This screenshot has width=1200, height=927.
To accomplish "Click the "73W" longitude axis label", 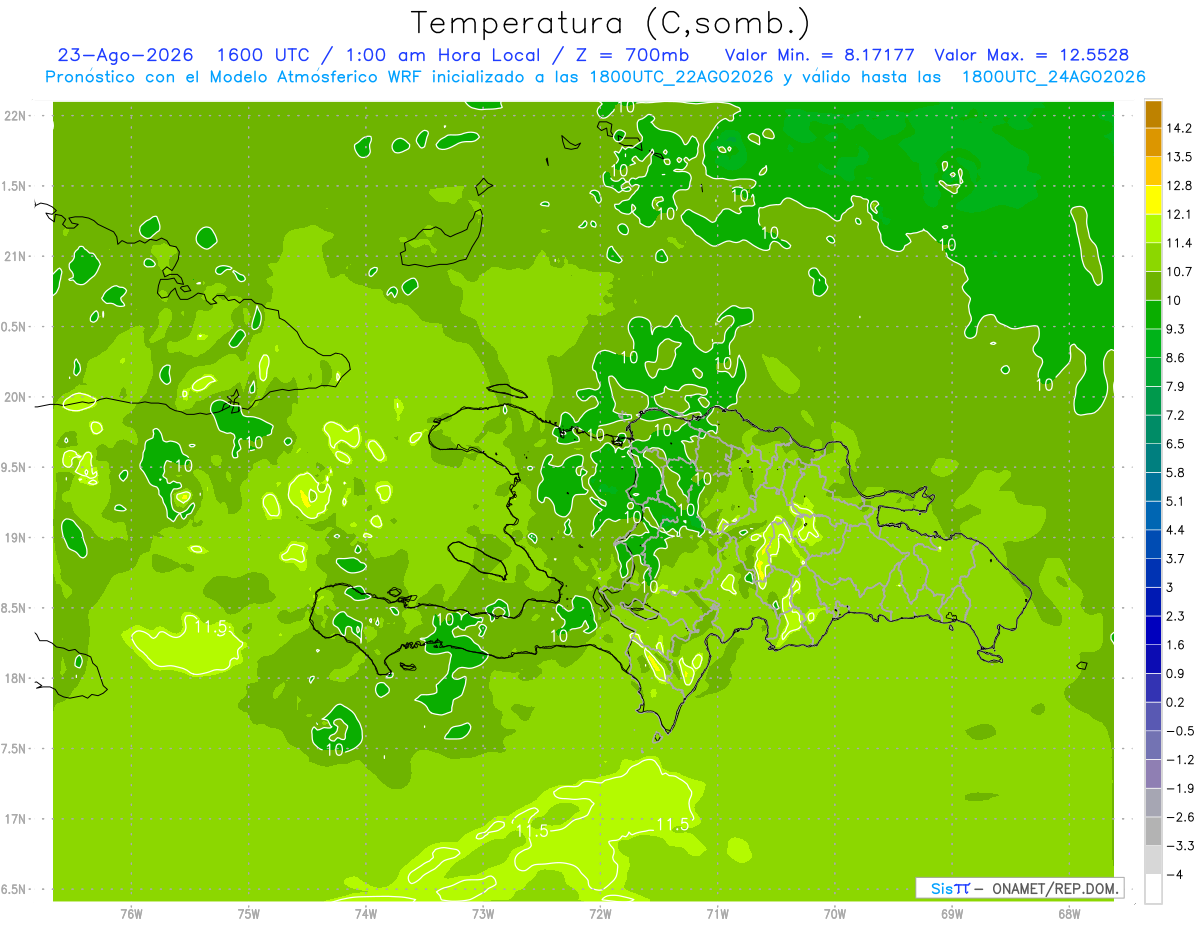I will [x=483, y=913].
